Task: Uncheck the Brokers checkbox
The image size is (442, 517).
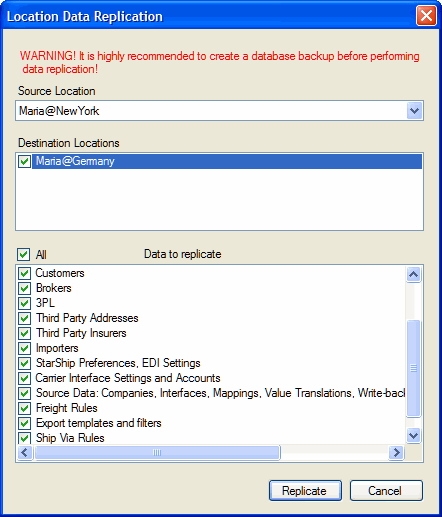Action: [24, 288]
